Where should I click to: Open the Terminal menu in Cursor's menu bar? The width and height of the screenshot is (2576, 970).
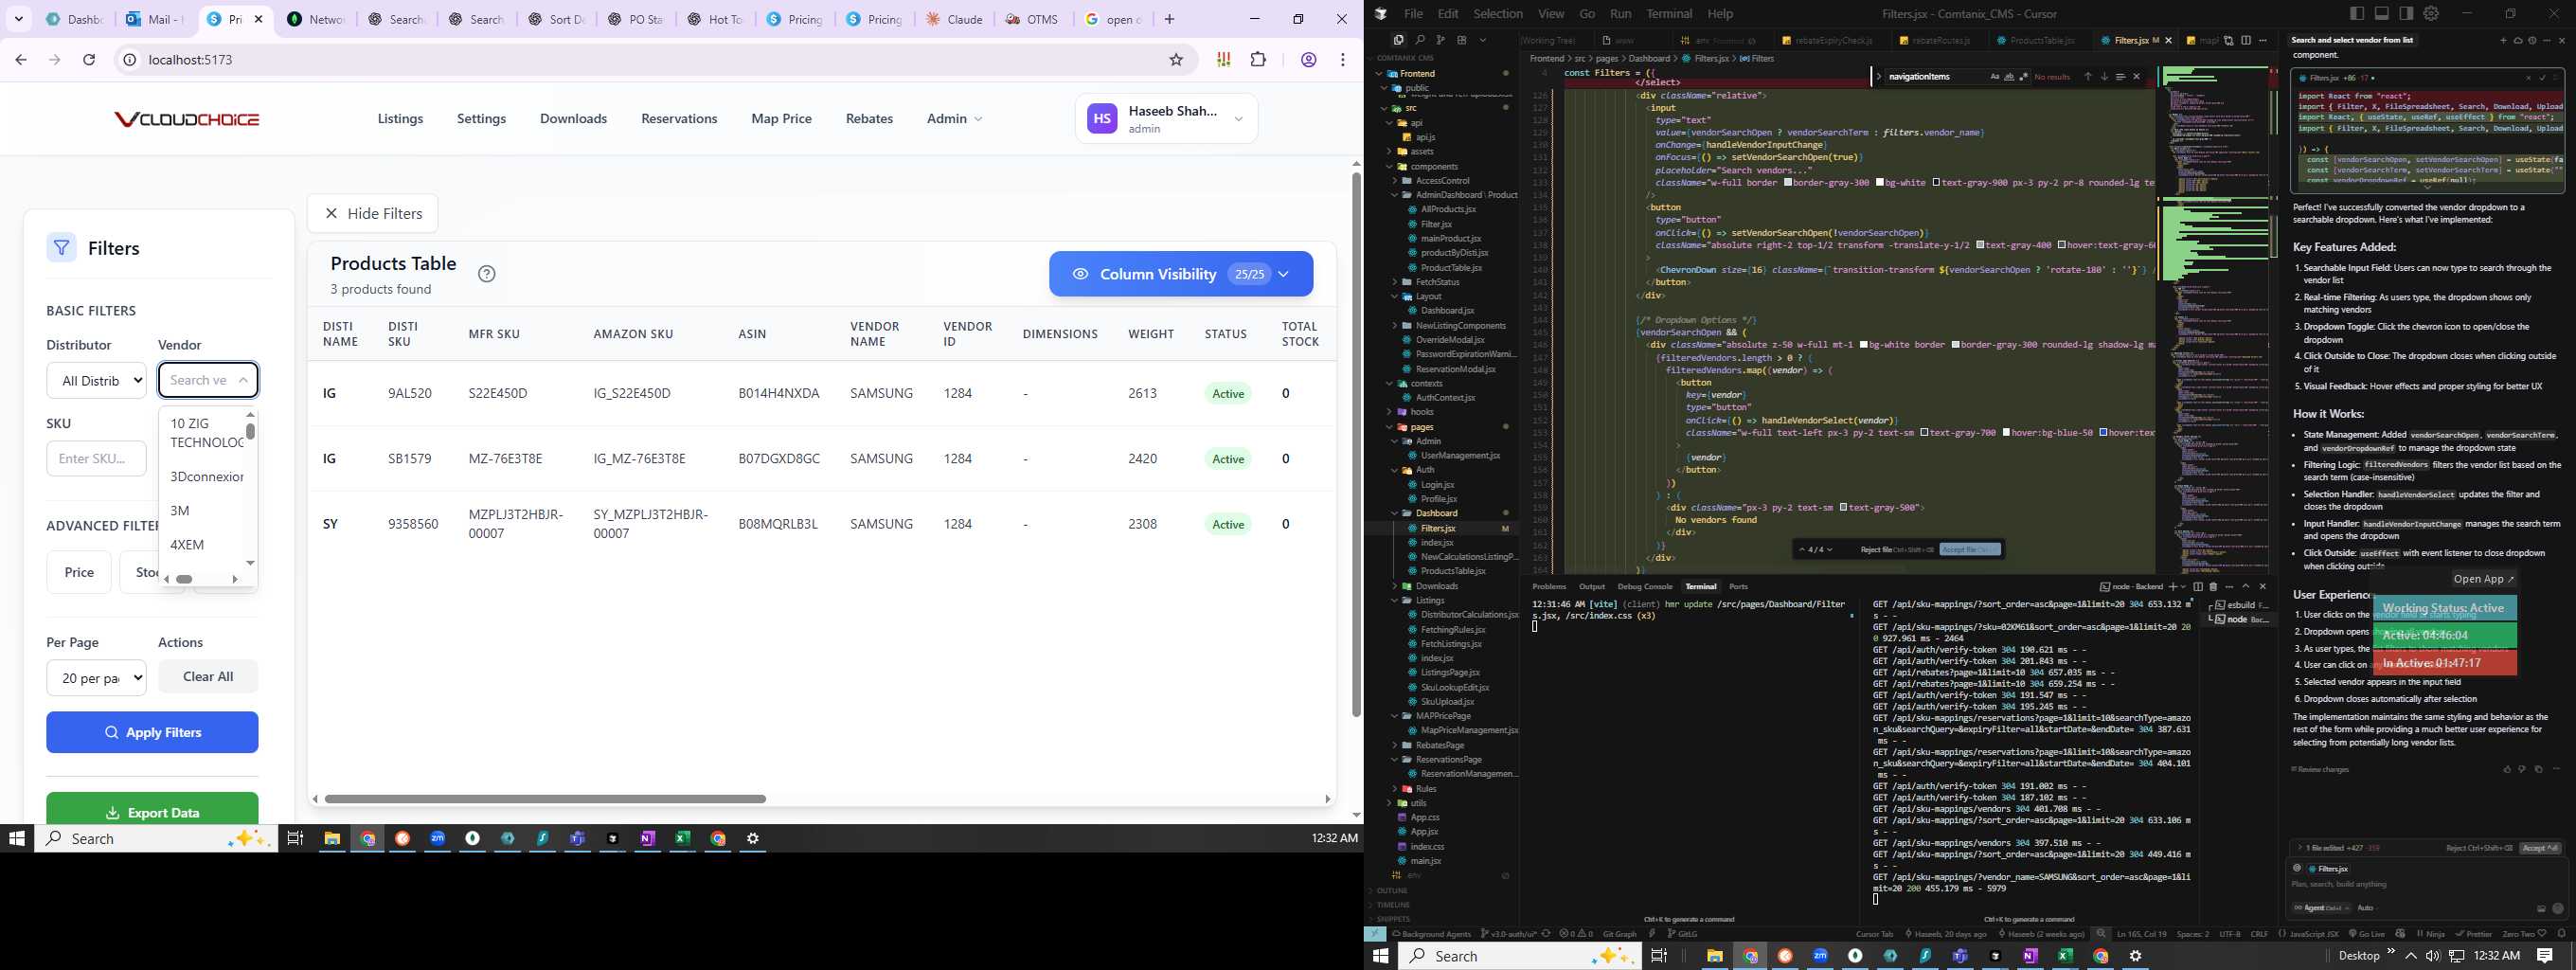click(1669, 14)
